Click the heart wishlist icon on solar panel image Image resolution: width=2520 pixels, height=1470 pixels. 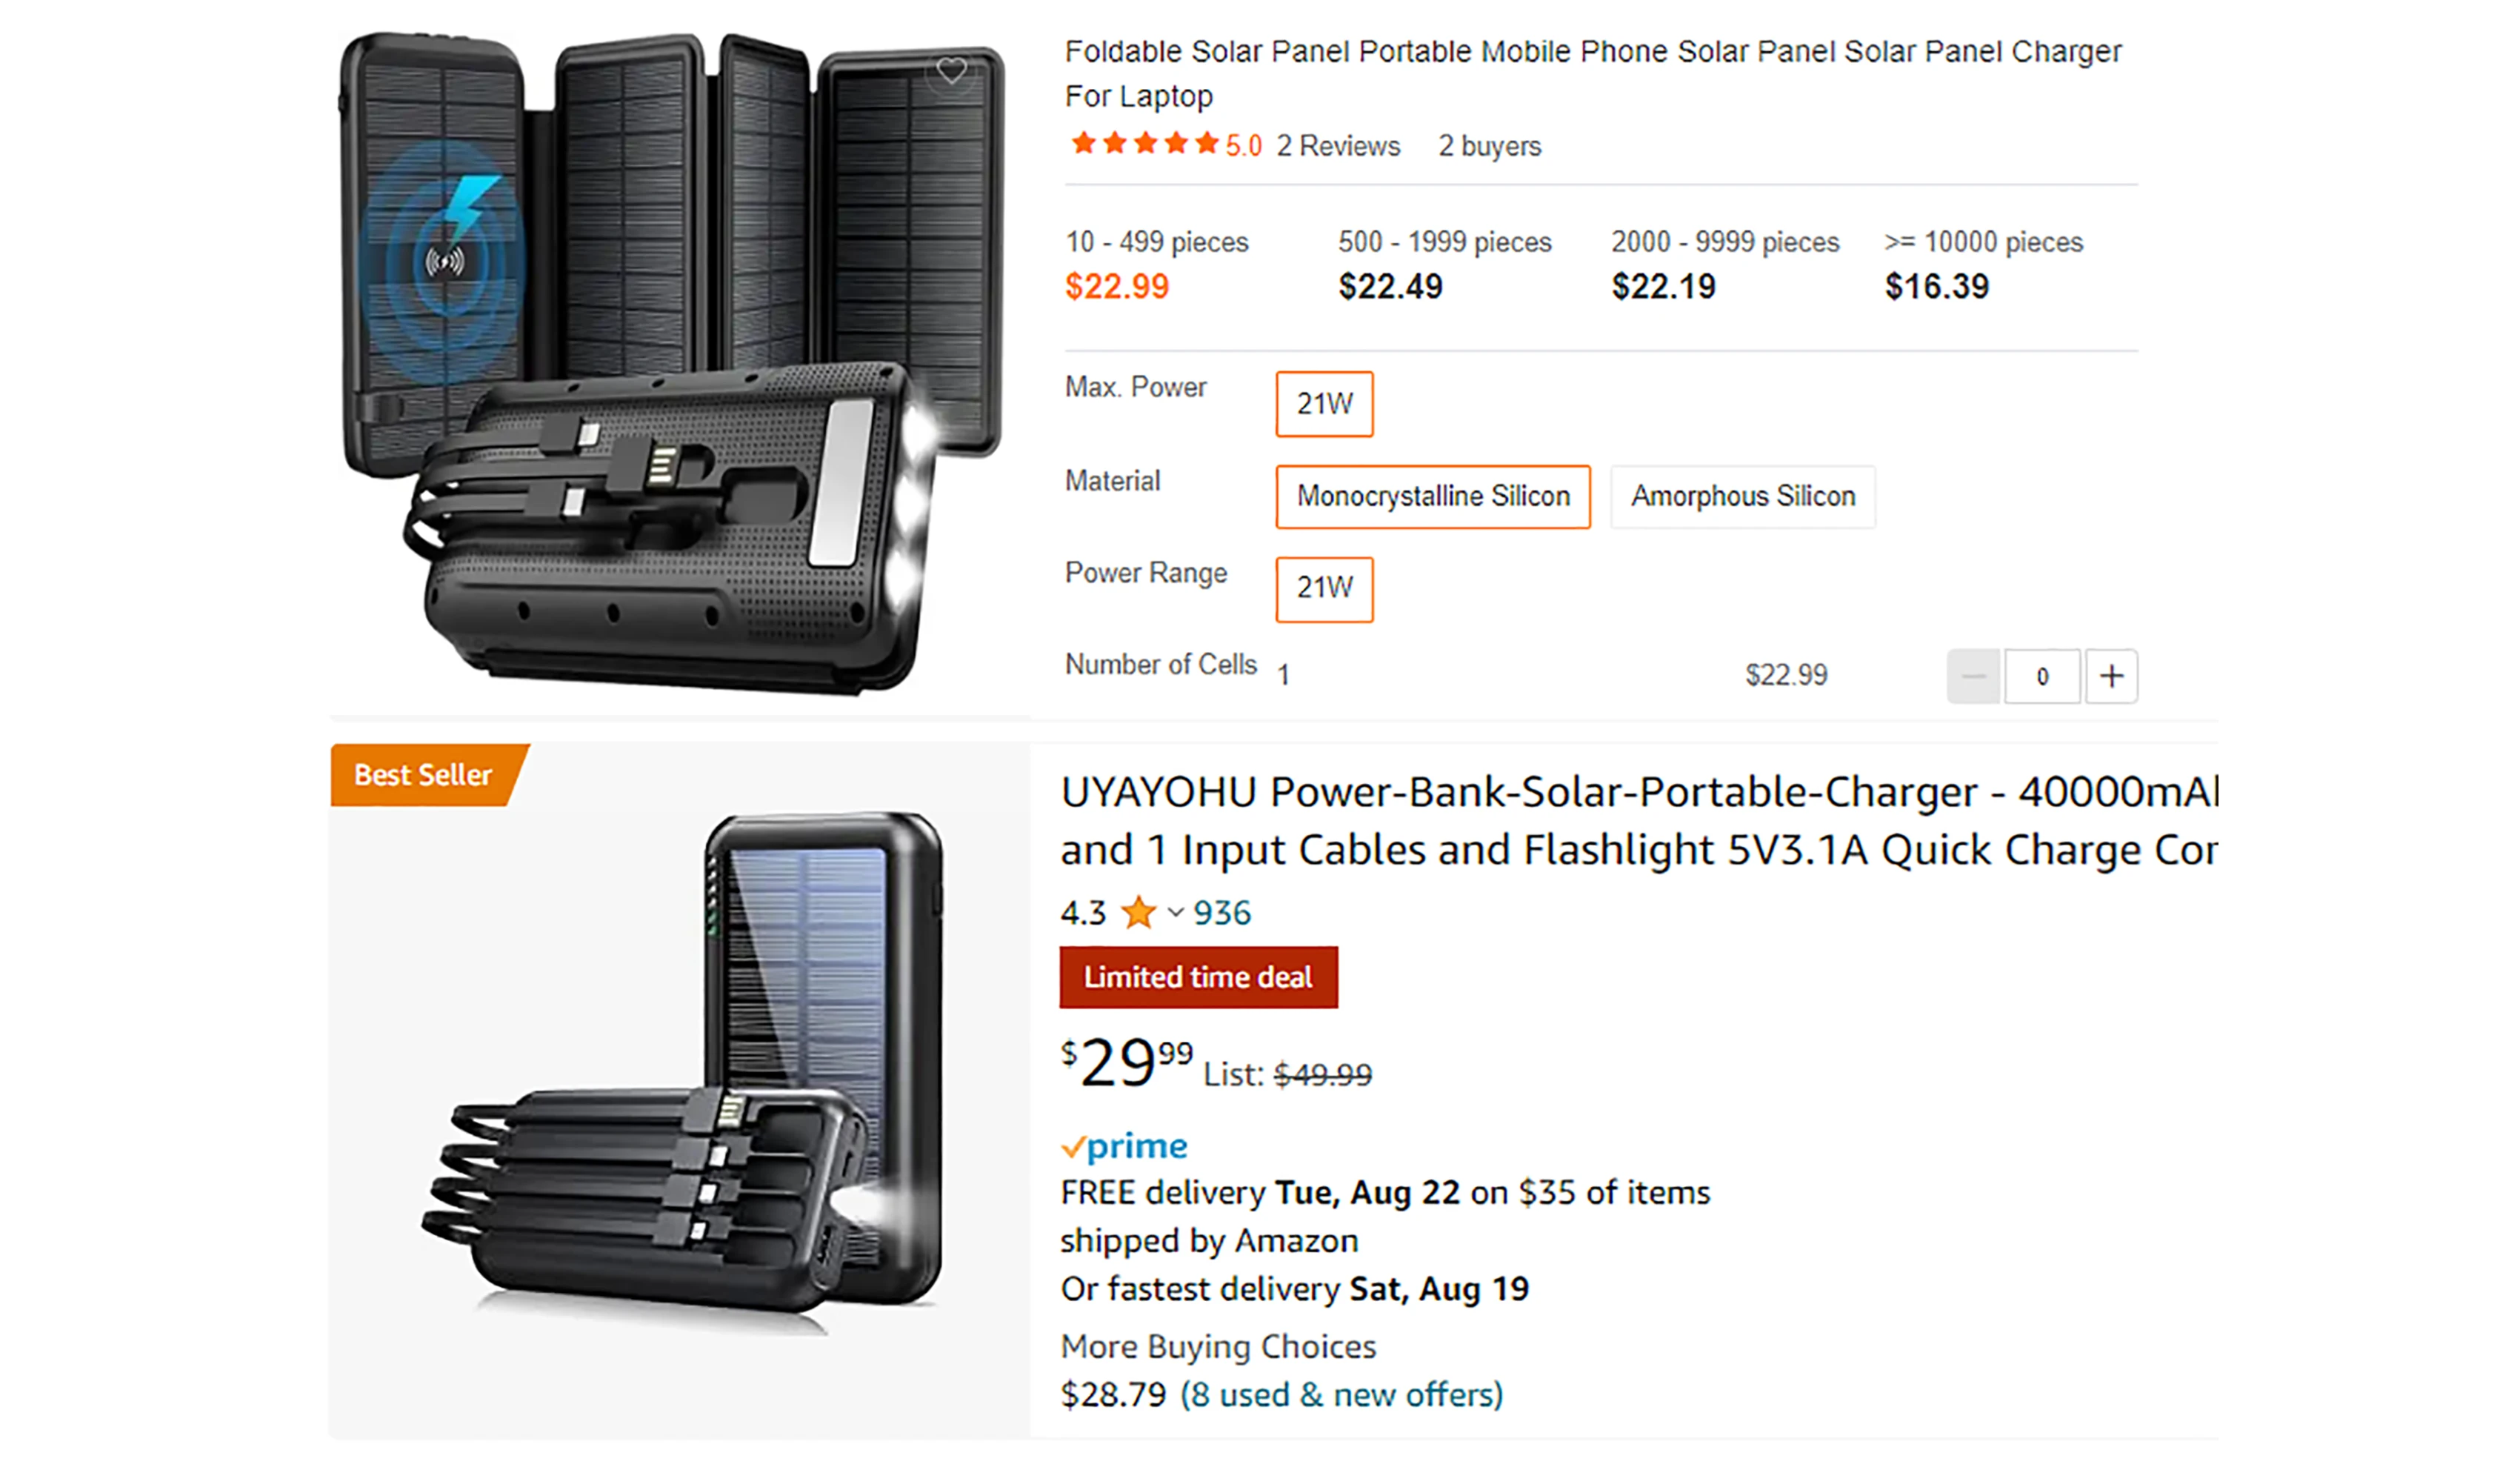[x=951, y=71]
